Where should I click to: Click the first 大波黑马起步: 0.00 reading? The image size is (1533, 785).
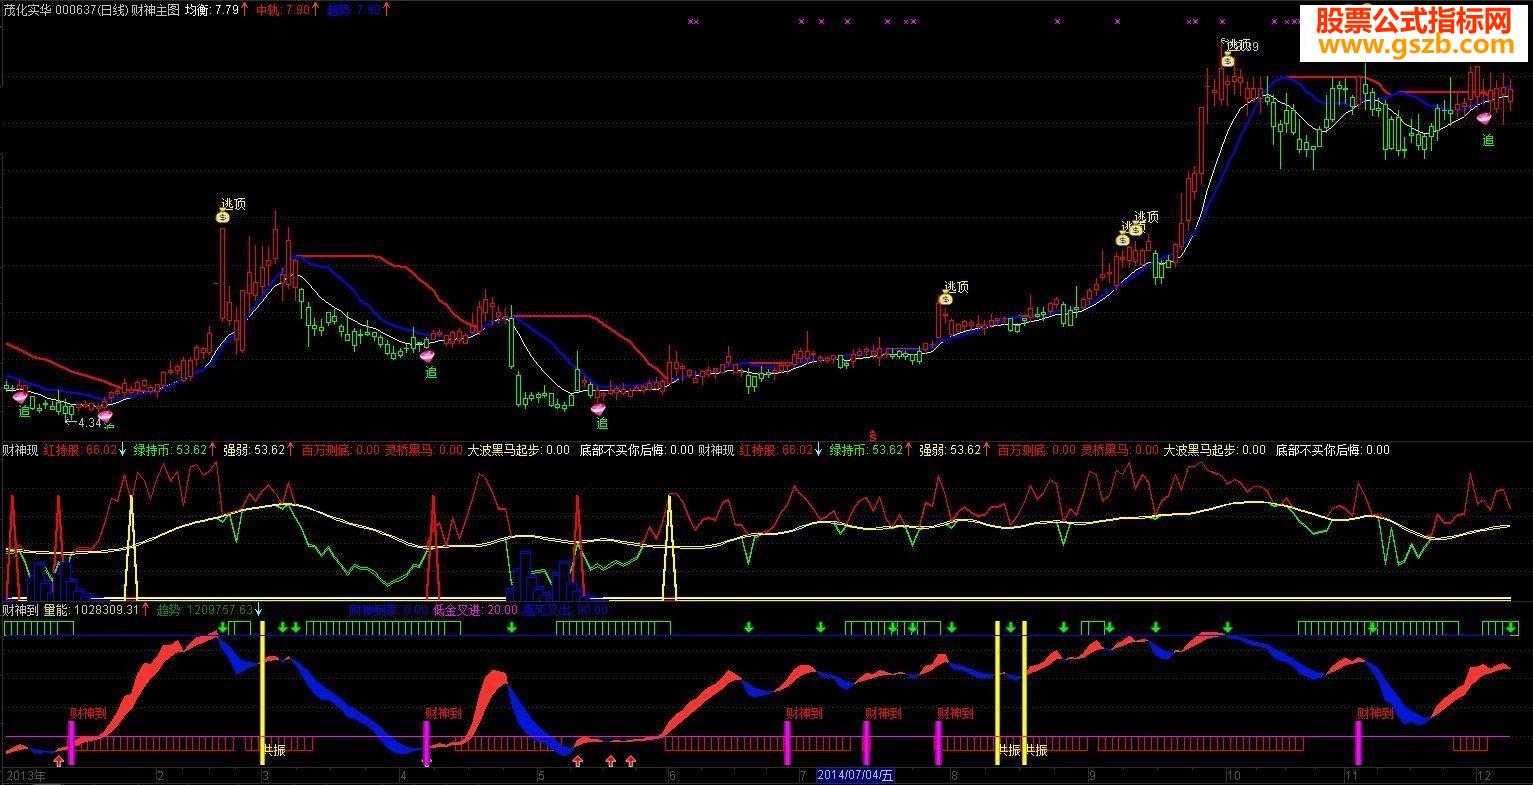click(x=519, y=450)
